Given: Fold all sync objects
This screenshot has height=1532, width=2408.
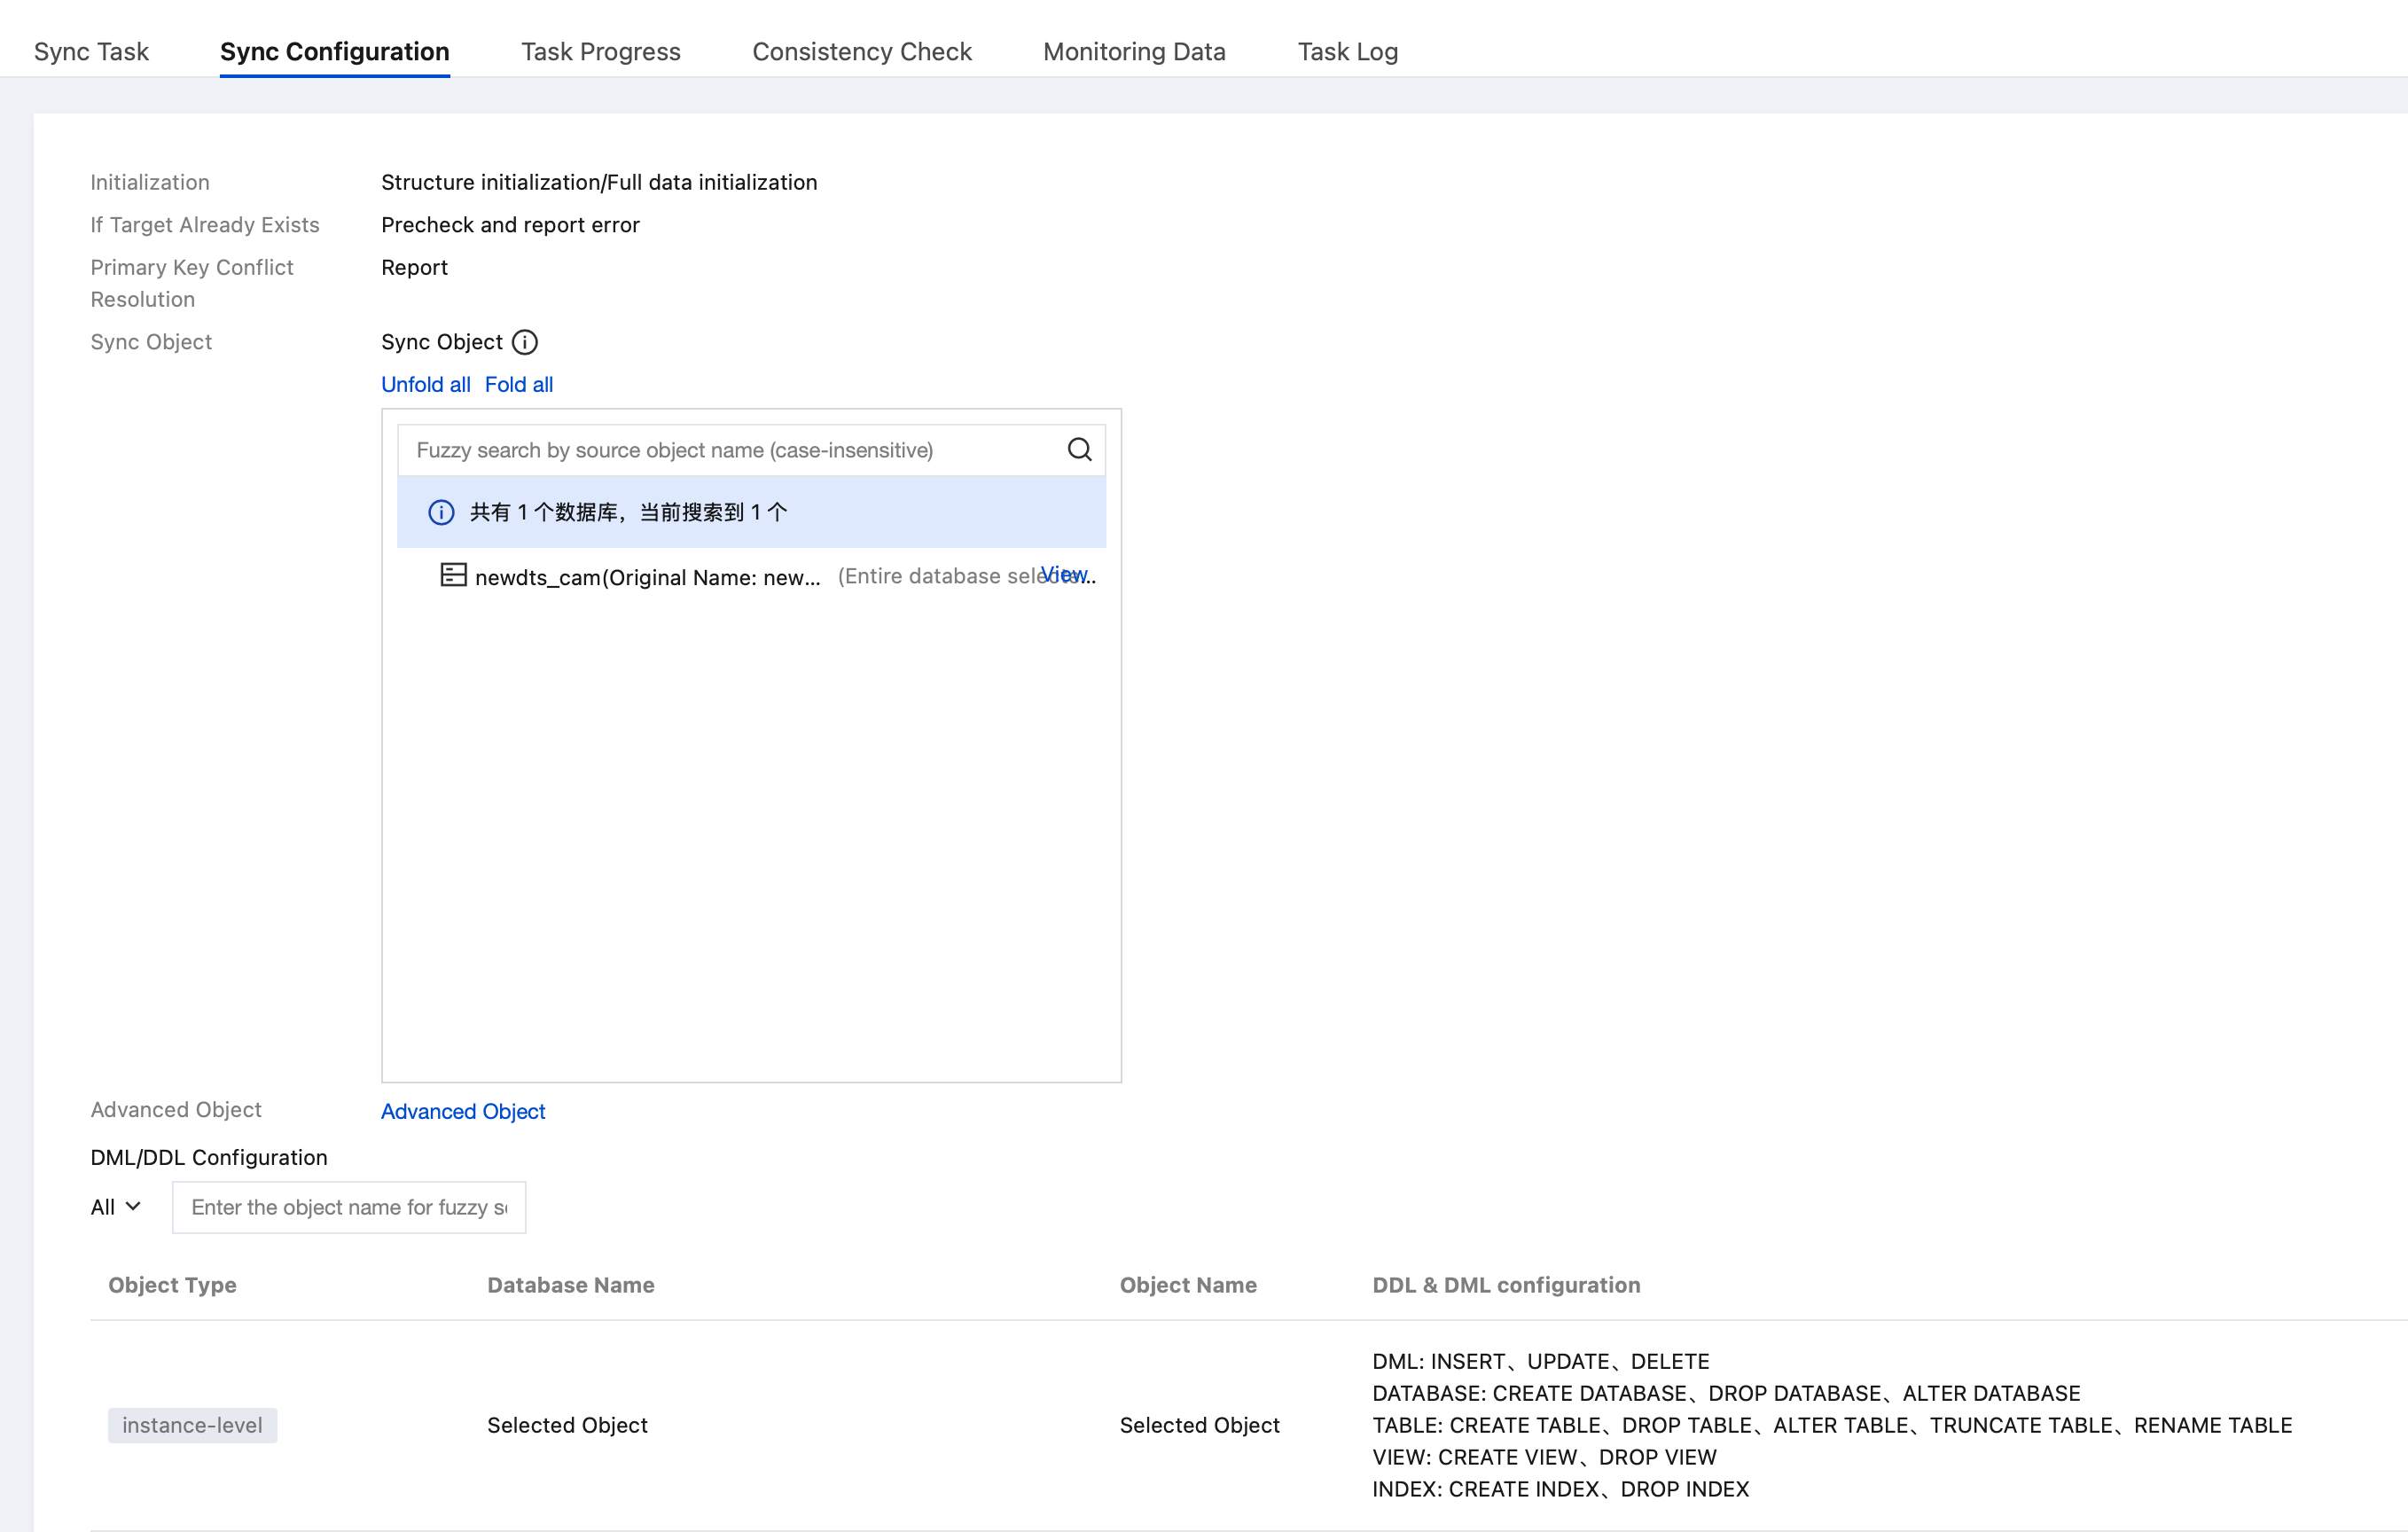Looking at the screenshot, I should coord(519,385).
